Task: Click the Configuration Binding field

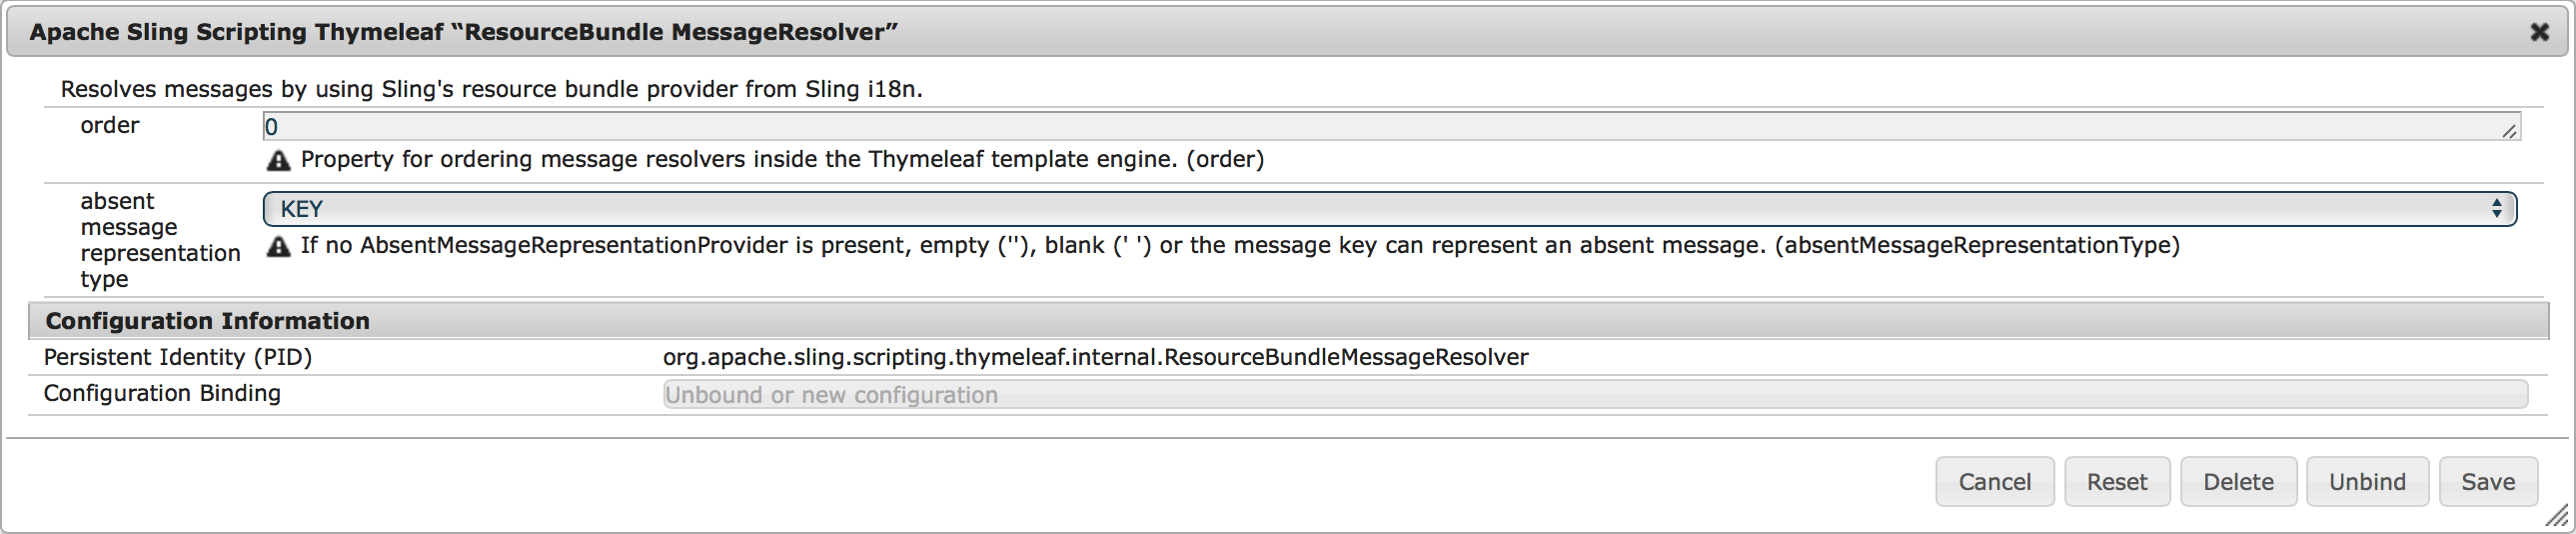Action: (x=1595, y=395)
